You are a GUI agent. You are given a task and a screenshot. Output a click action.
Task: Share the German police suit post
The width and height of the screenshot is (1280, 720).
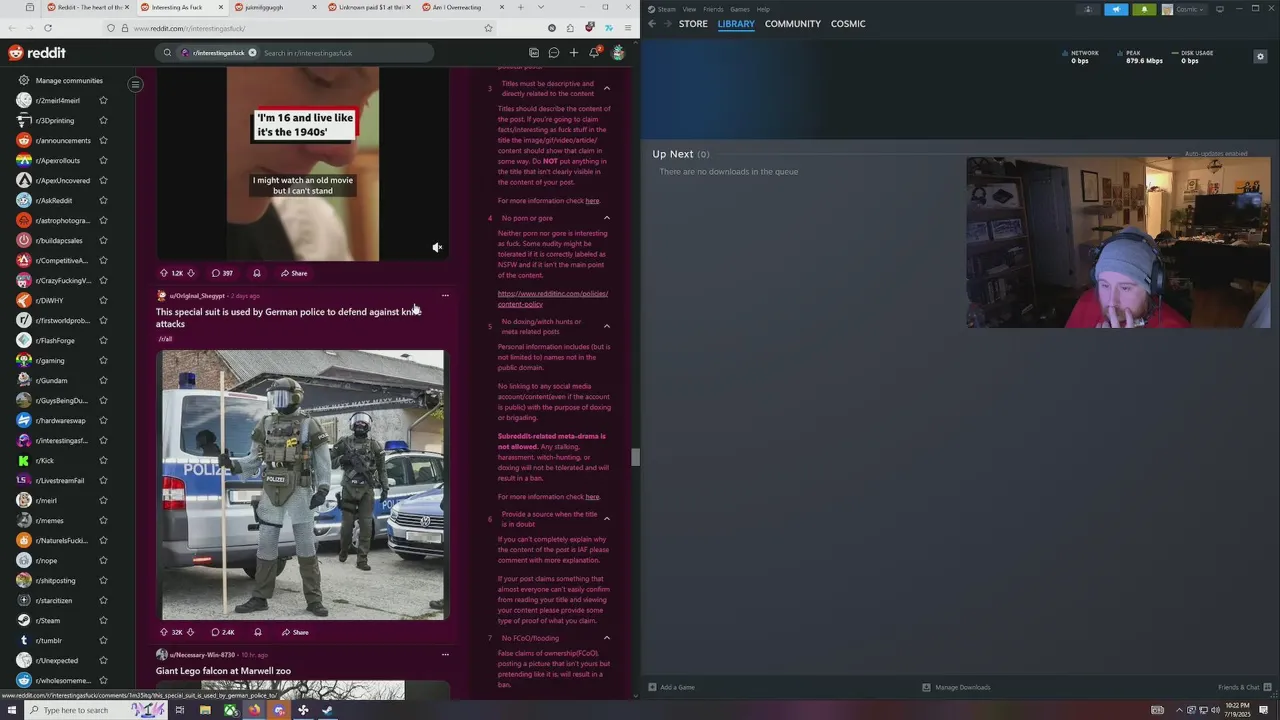pyautogui.click(x=295, y=632)
